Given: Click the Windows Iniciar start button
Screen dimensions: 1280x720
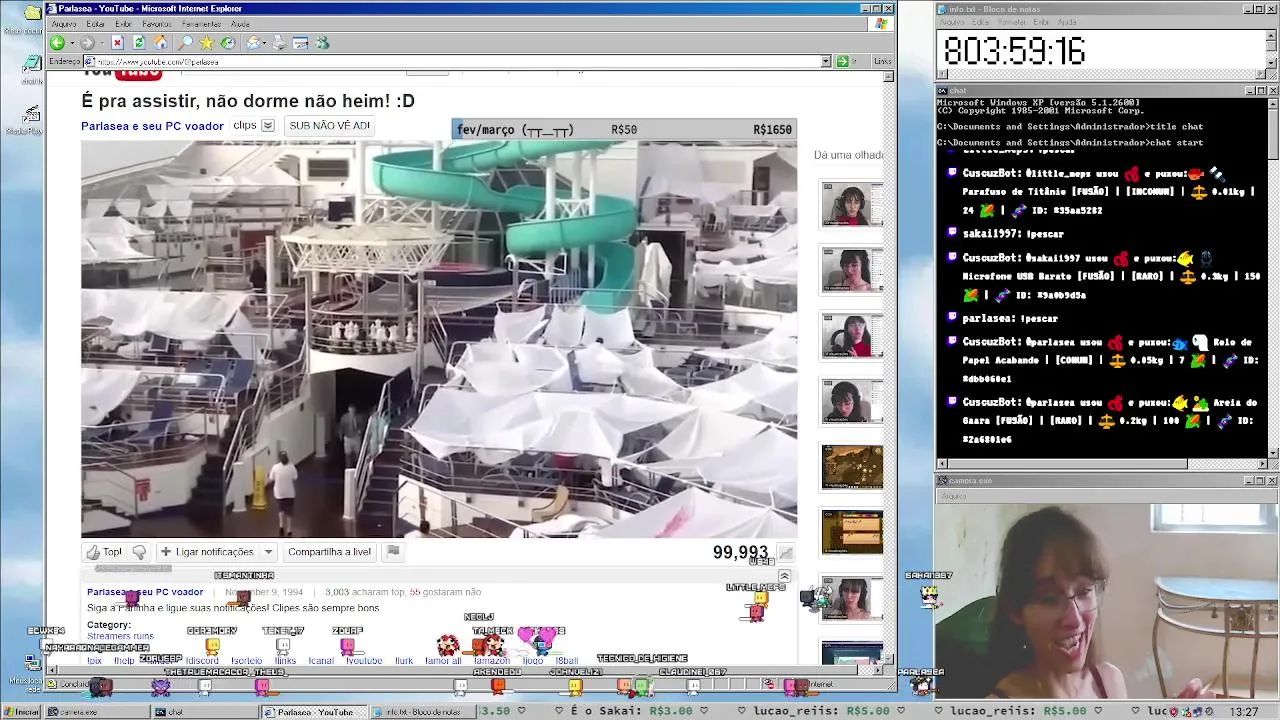Looking at the screenshot, I should pos(22,712).
